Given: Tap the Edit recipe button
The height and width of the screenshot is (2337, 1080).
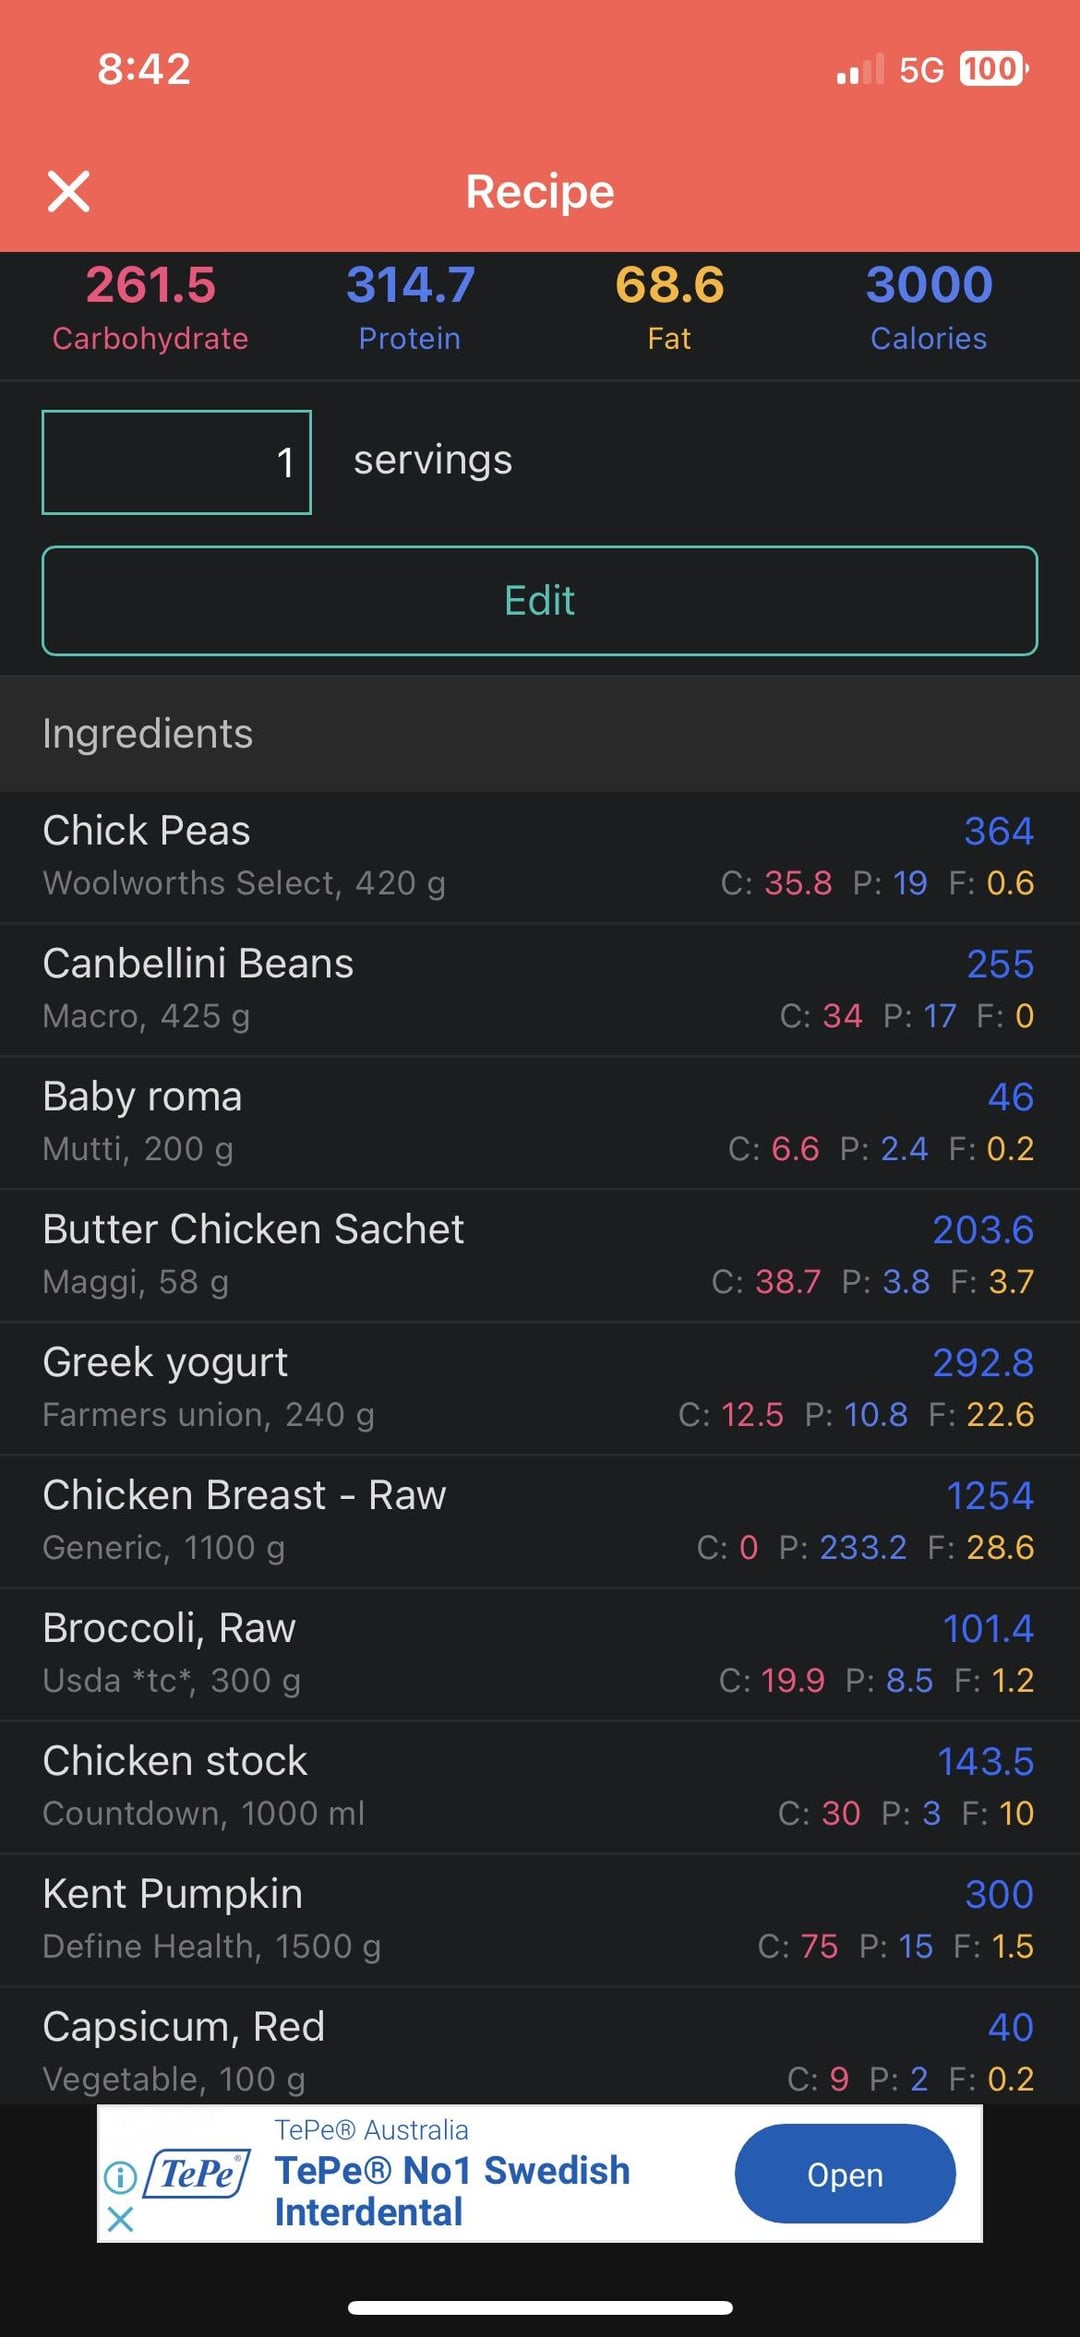Looking at the screenshot, I should (x=540, y=600).
